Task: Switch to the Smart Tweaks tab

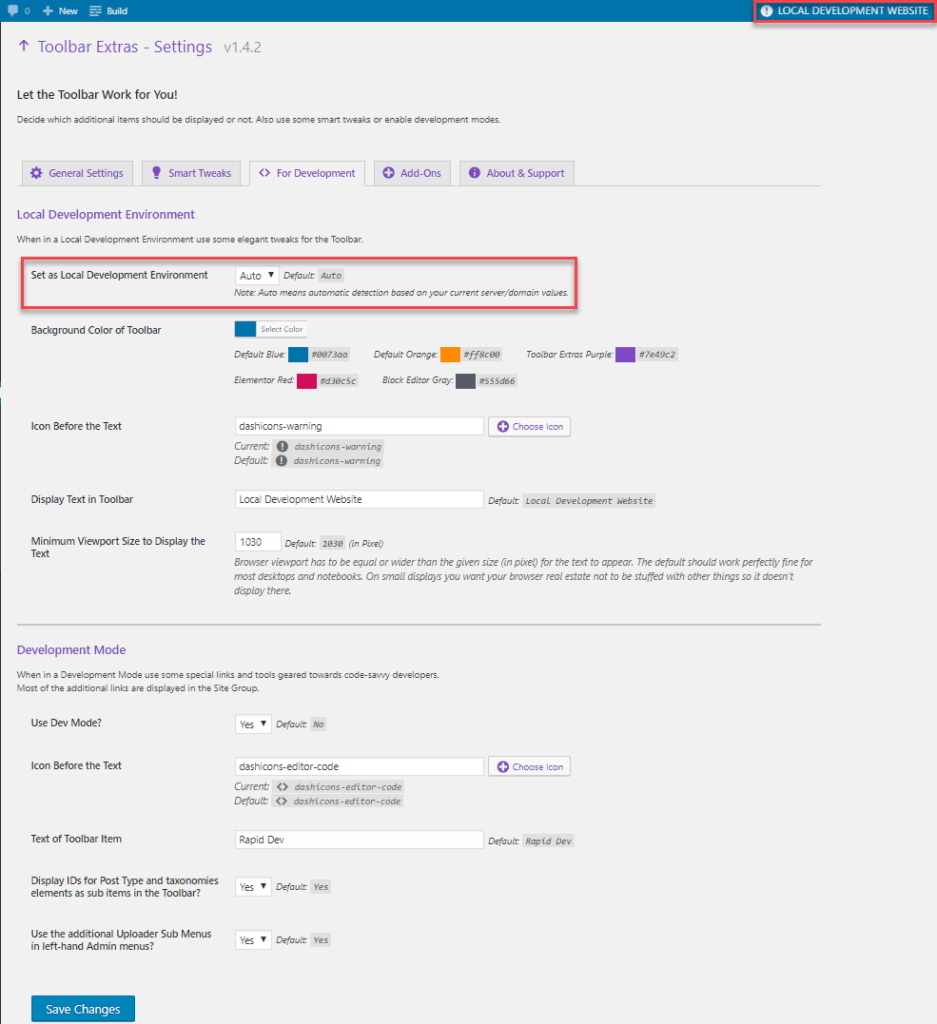Action: 191,173
